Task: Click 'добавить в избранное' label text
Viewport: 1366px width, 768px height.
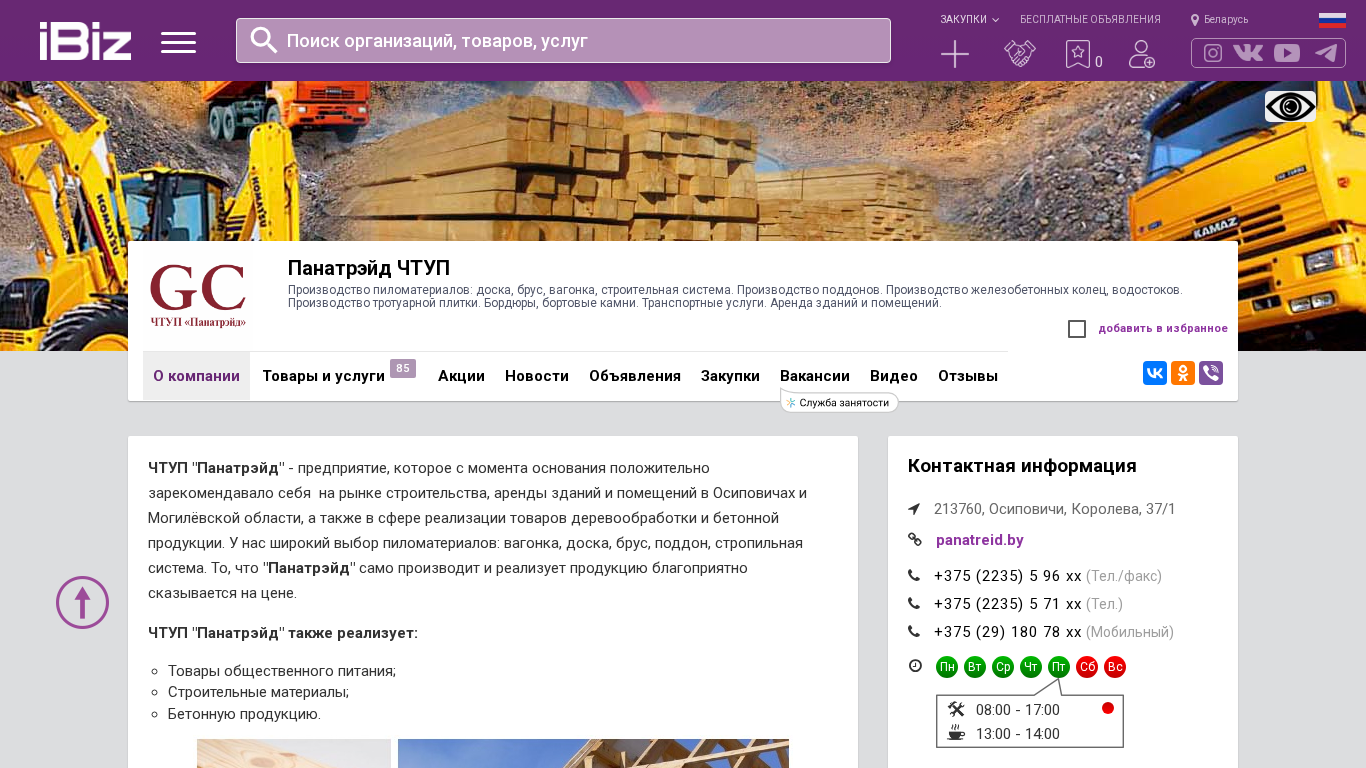Action: [x=1163, y=328]
